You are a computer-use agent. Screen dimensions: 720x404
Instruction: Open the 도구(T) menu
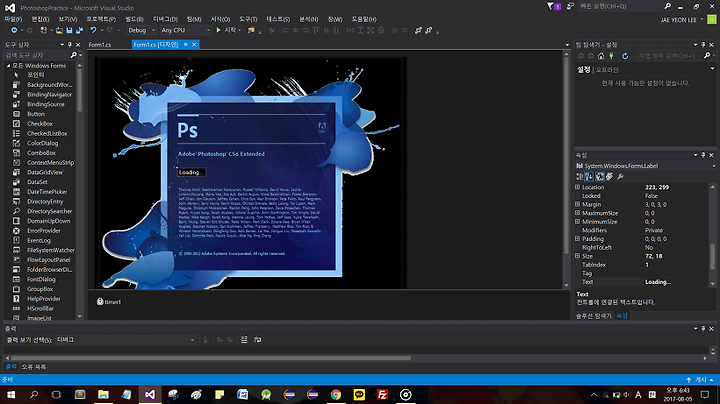(x=248, y=19)
